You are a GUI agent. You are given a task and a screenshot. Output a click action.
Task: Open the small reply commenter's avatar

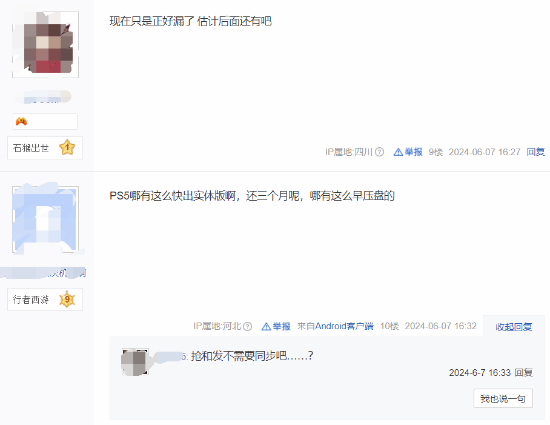pyautogui.click(x=135, y=362)
